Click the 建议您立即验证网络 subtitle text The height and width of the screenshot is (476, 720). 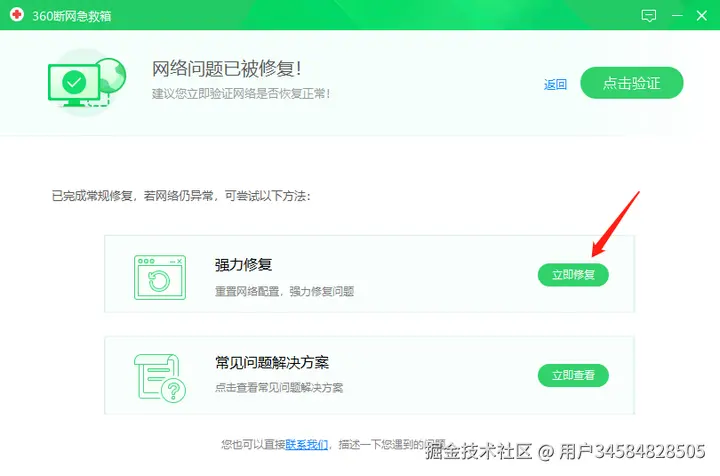(x=241, y=94)
